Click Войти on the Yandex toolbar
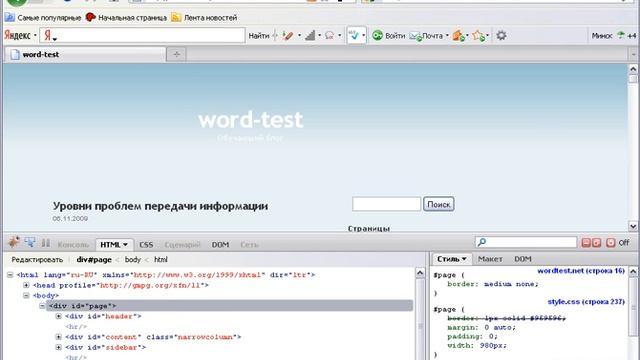 (x=389, y=36)
